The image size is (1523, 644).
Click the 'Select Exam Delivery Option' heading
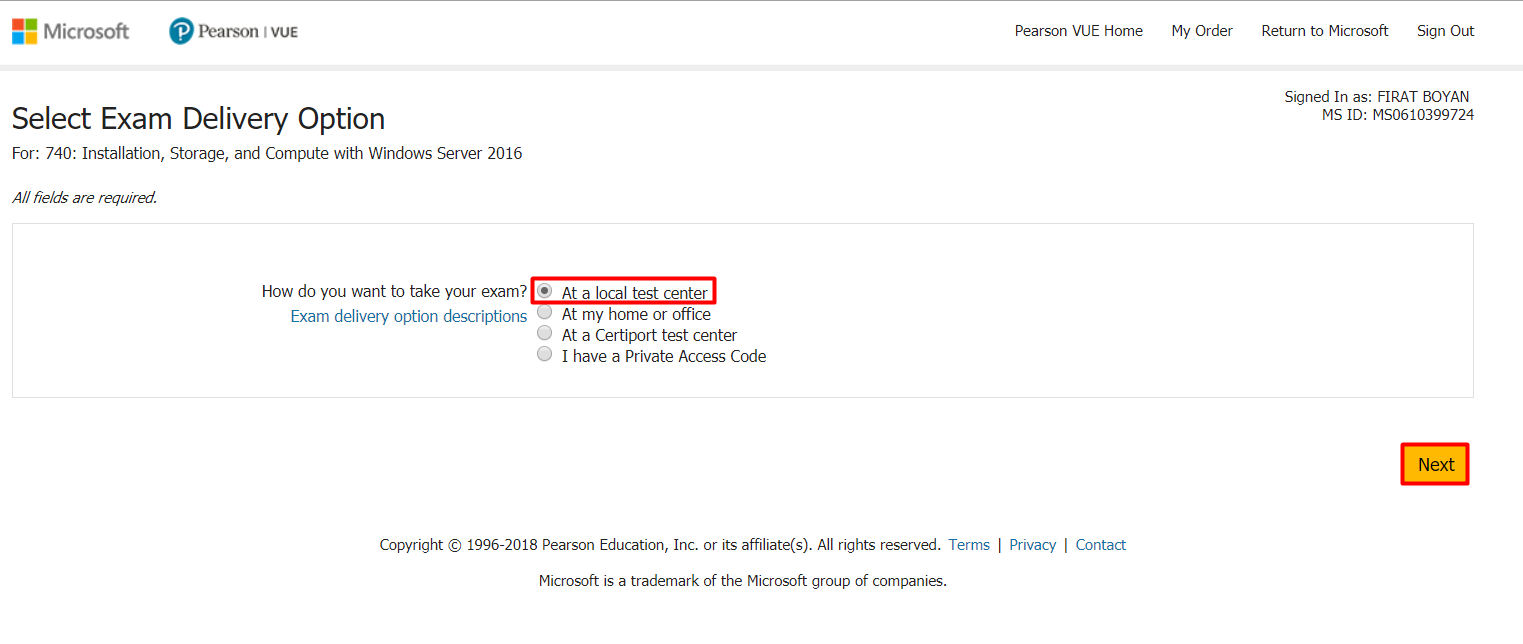pyautogui.click(x=198, y=119)
